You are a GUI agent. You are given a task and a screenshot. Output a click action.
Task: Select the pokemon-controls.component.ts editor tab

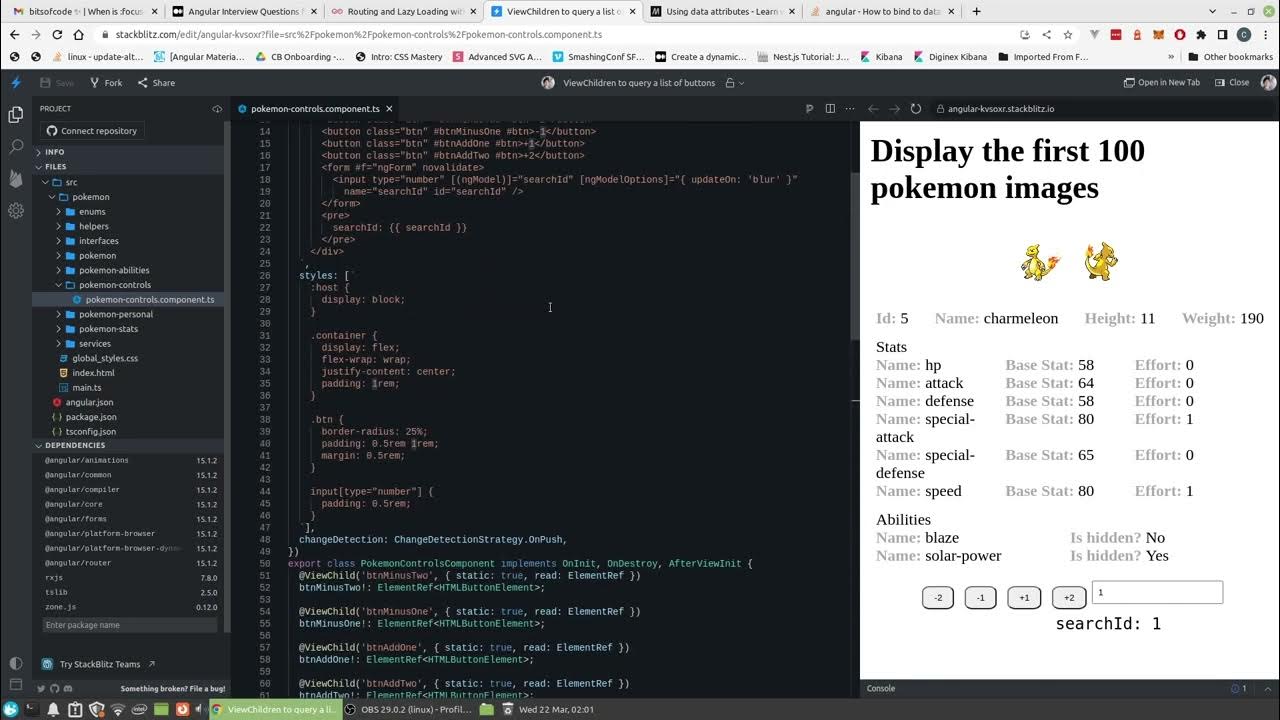pyautogui.click(x=315, y=108)
